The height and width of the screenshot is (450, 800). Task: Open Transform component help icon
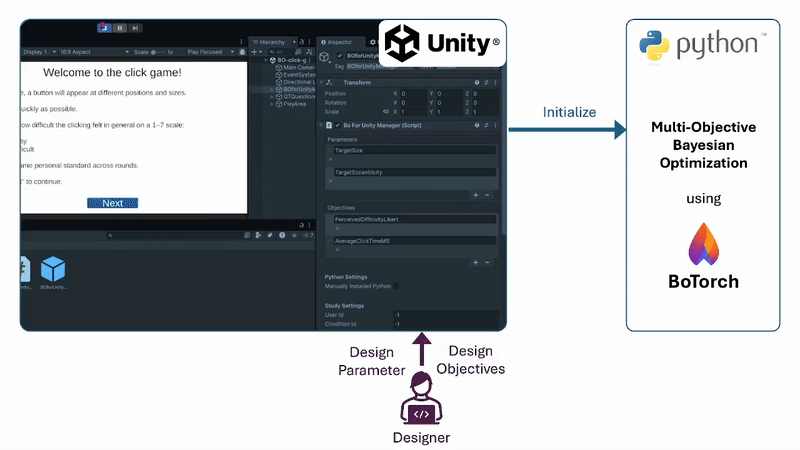pyautogui.click(x=477, y=82)
